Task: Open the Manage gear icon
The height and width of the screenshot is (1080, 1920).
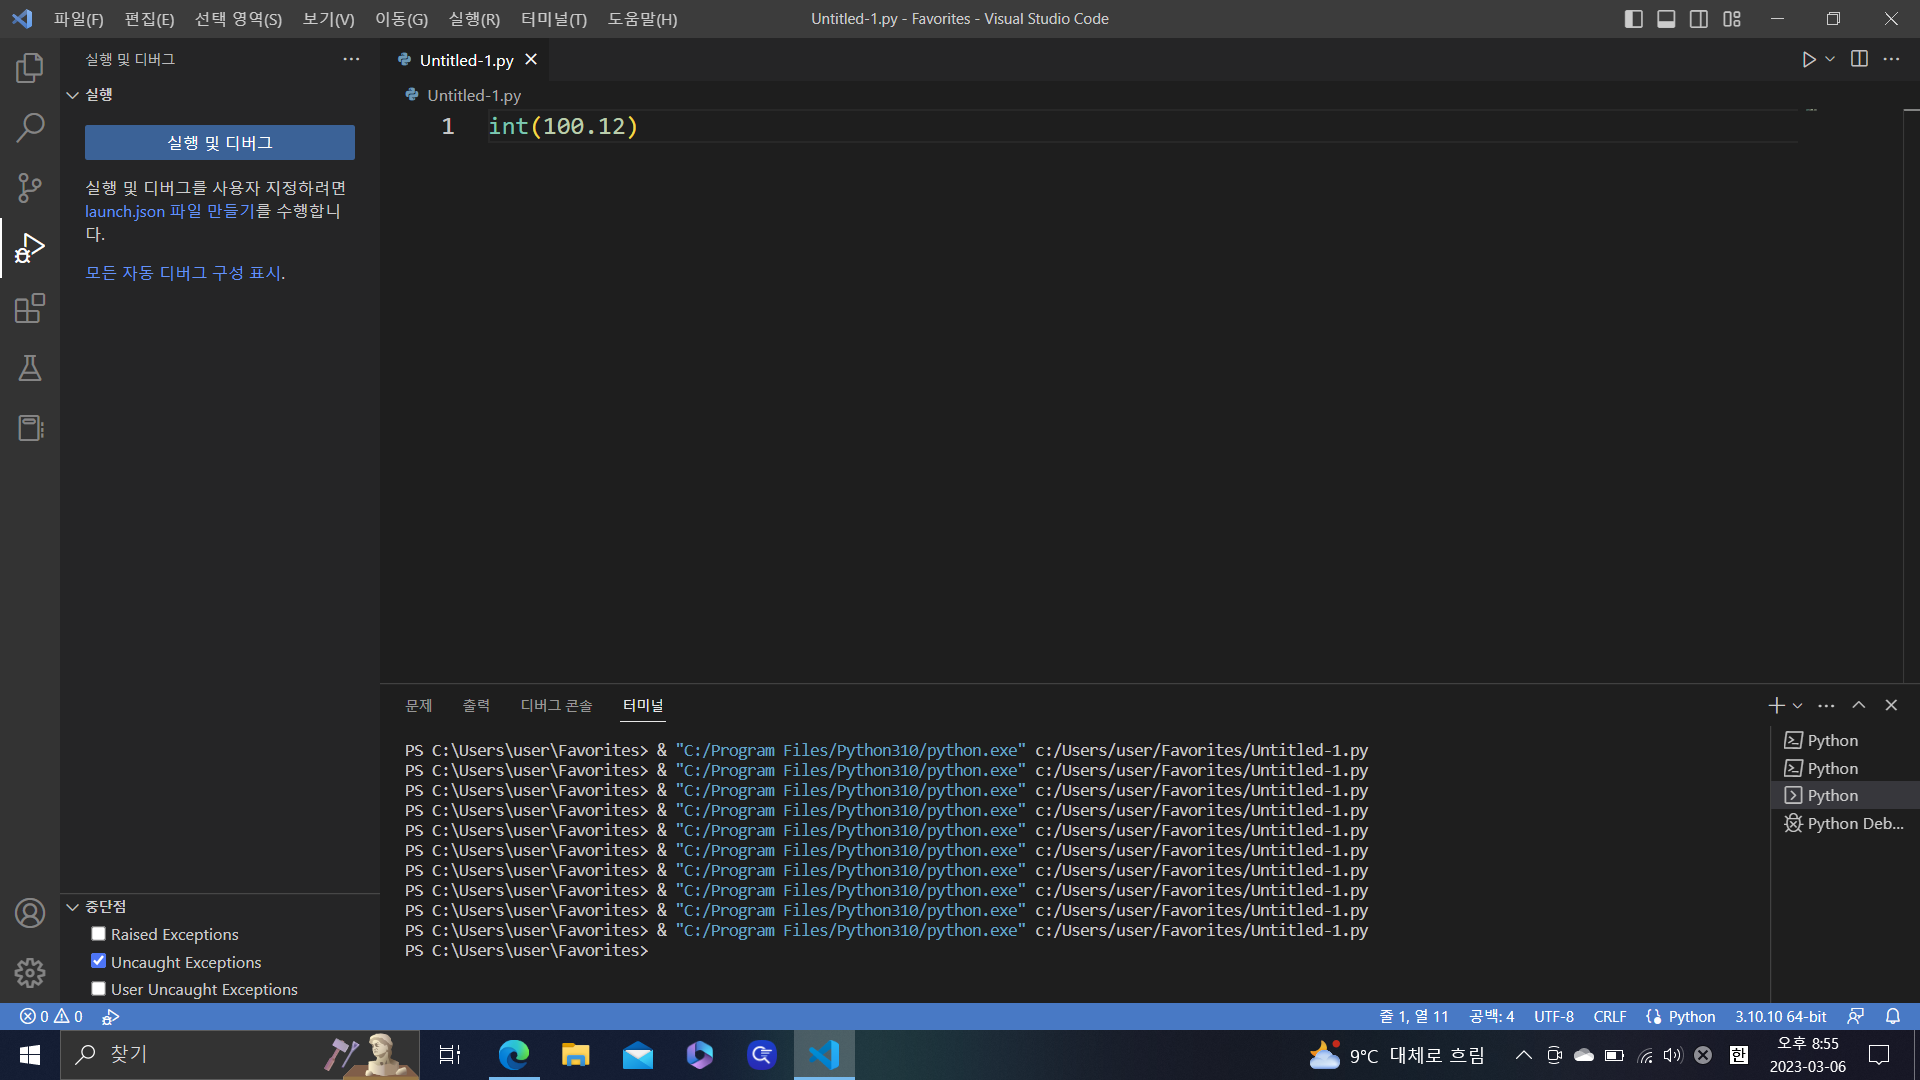Action: pos(30,972)
